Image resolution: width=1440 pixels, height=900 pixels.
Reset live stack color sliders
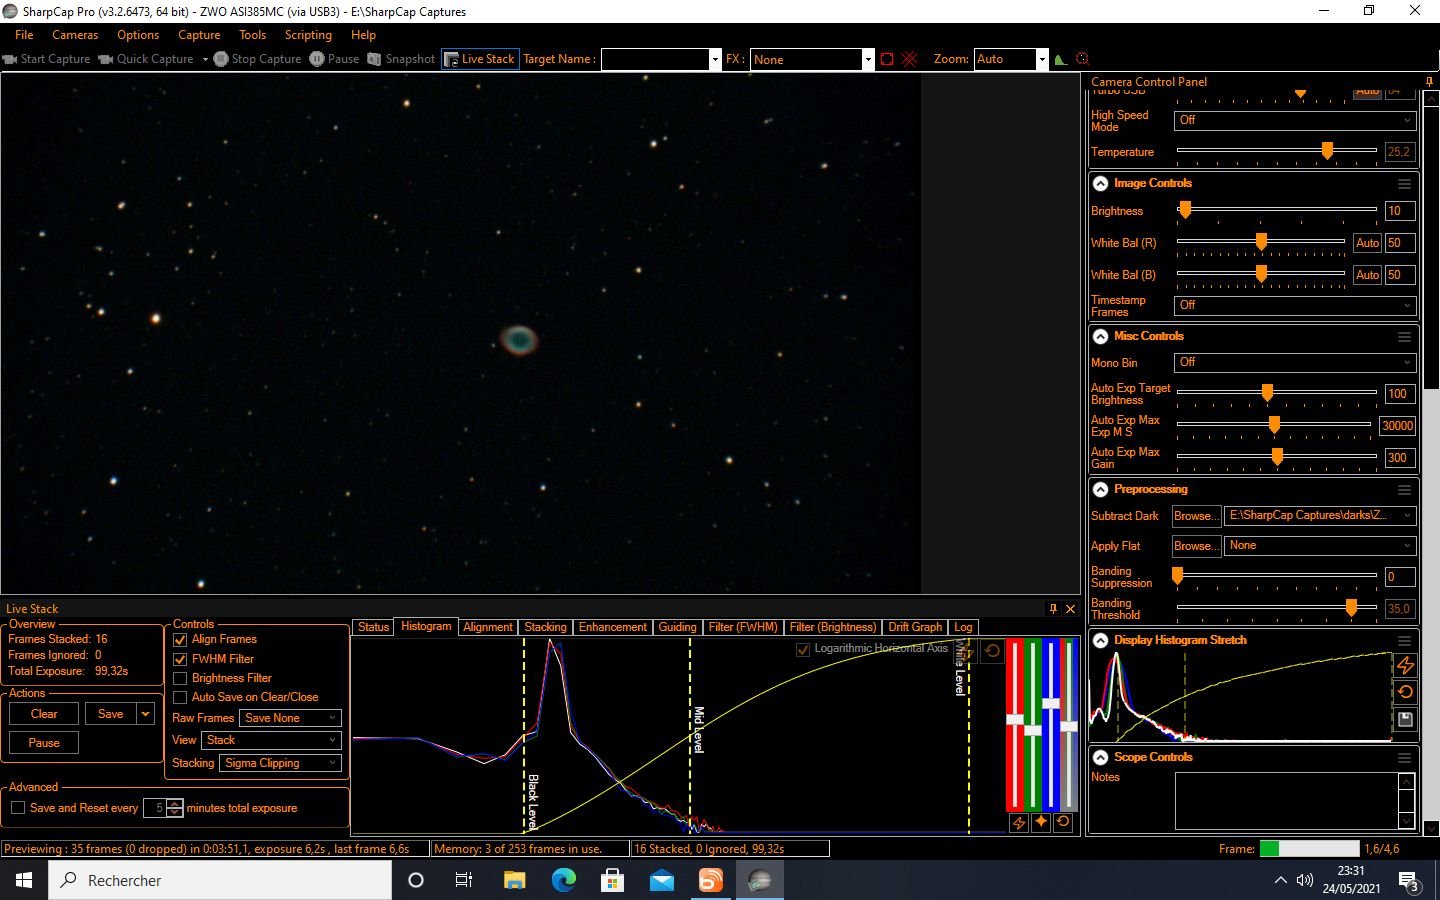[1063, 822]
